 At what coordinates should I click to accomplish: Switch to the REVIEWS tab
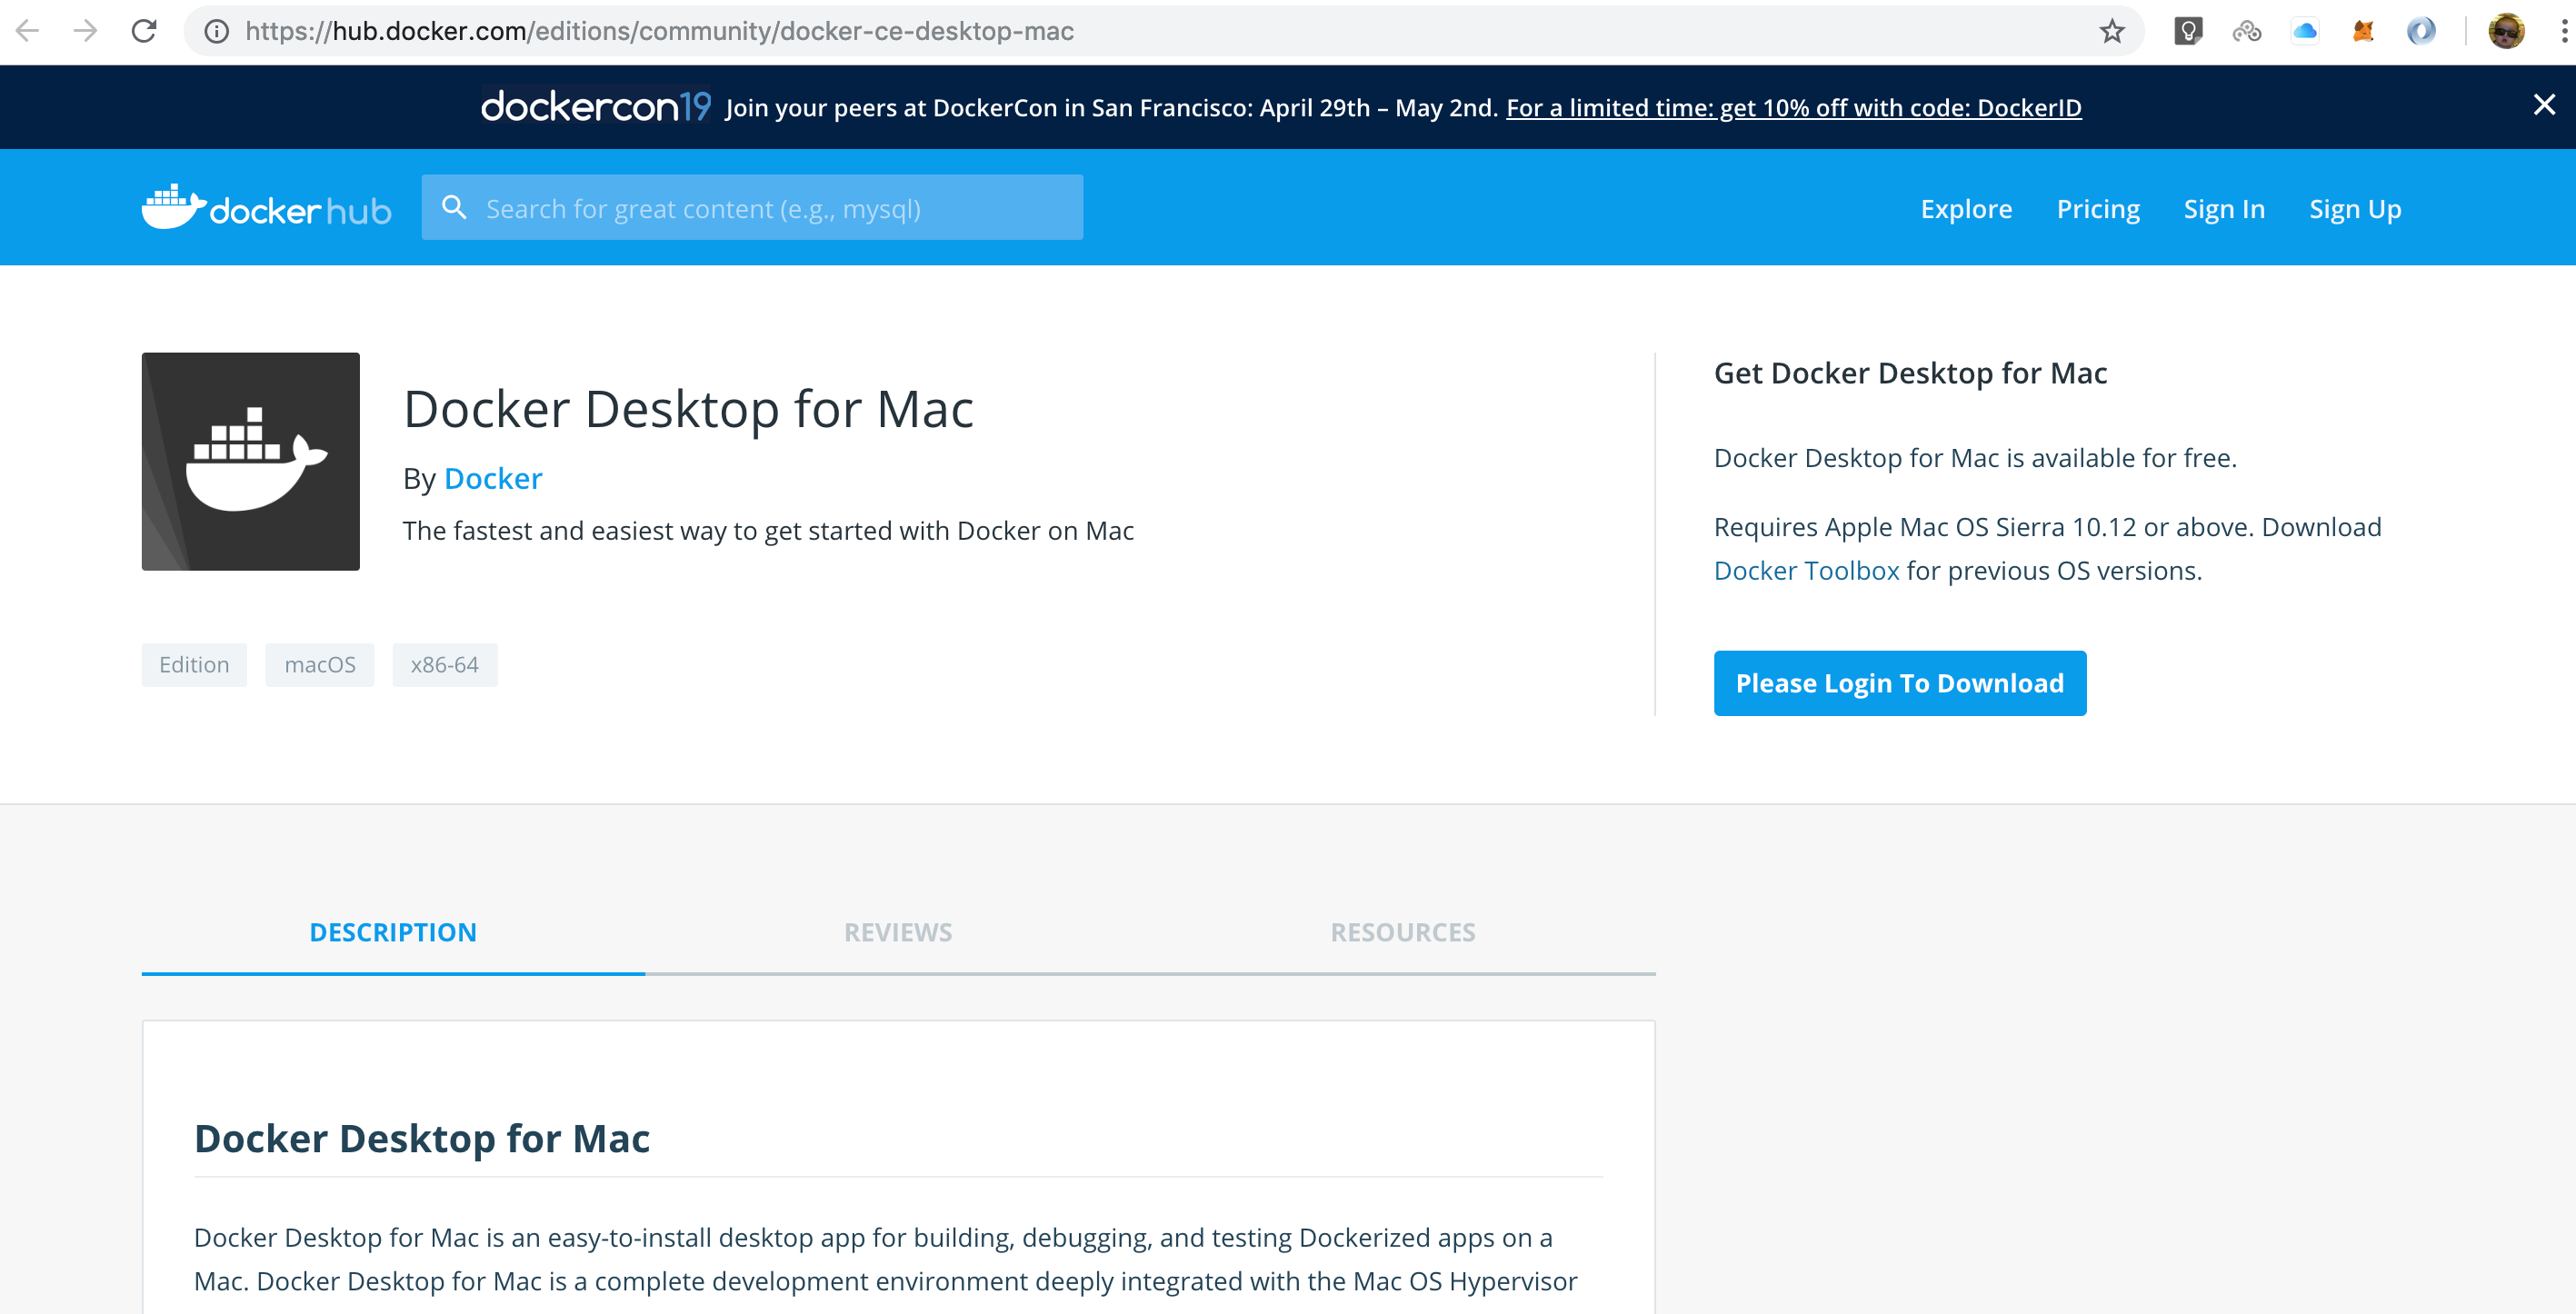coord(898,932)
